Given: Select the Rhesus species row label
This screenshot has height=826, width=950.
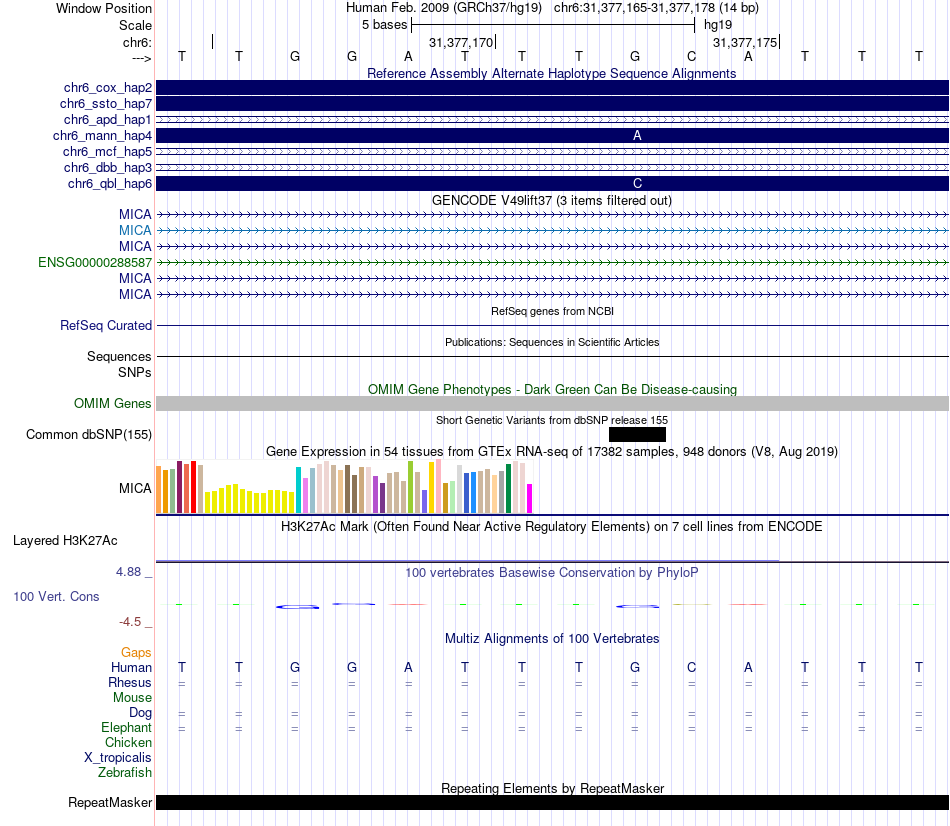Looking at the screenshot, I should coord(130,683).
